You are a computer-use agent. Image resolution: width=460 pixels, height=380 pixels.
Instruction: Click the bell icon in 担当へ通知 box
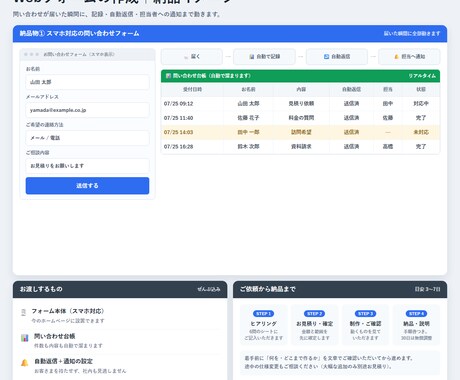pyautogui.click(x=396, y=57)
